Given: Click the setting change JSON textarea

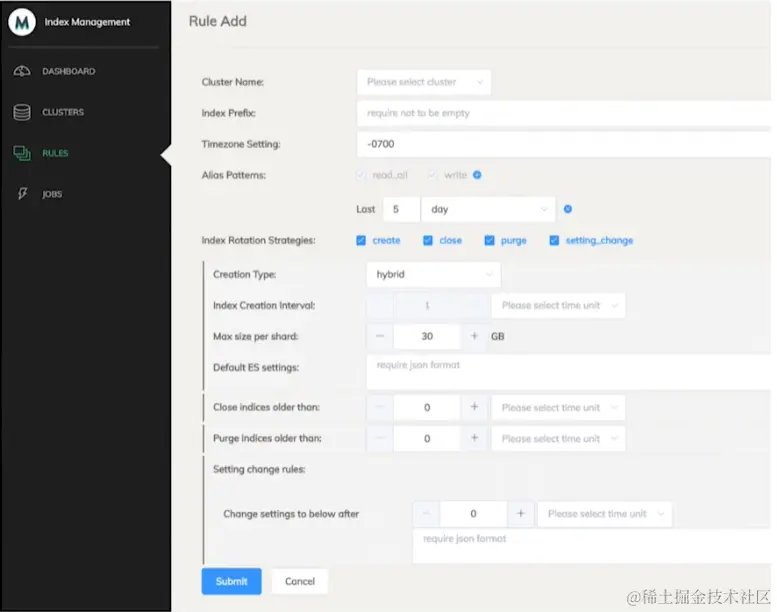Looking at the screenshot, I should point(592,546).
